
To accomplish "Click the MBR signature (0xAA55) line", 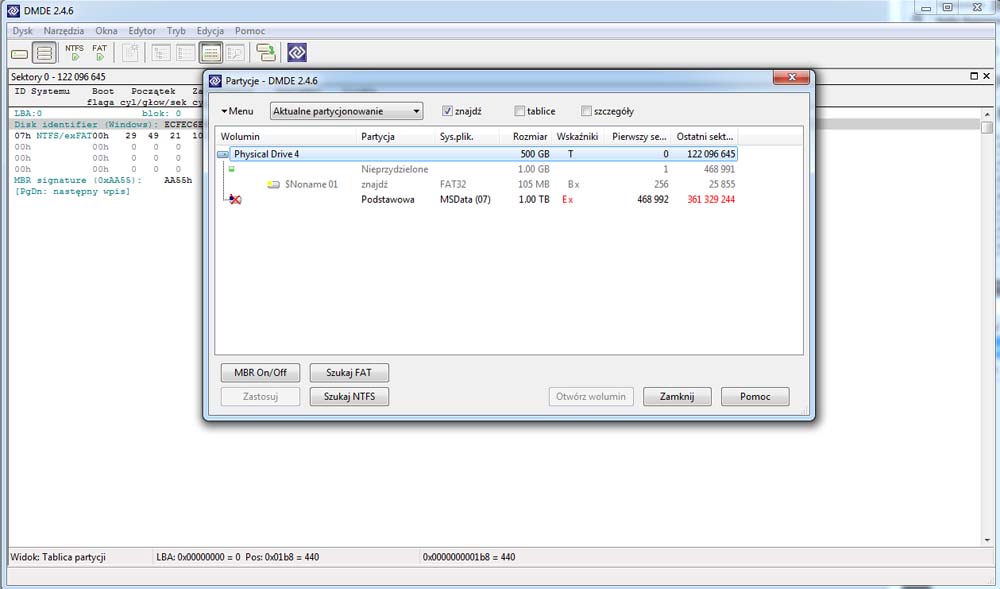I will [103, 180].
